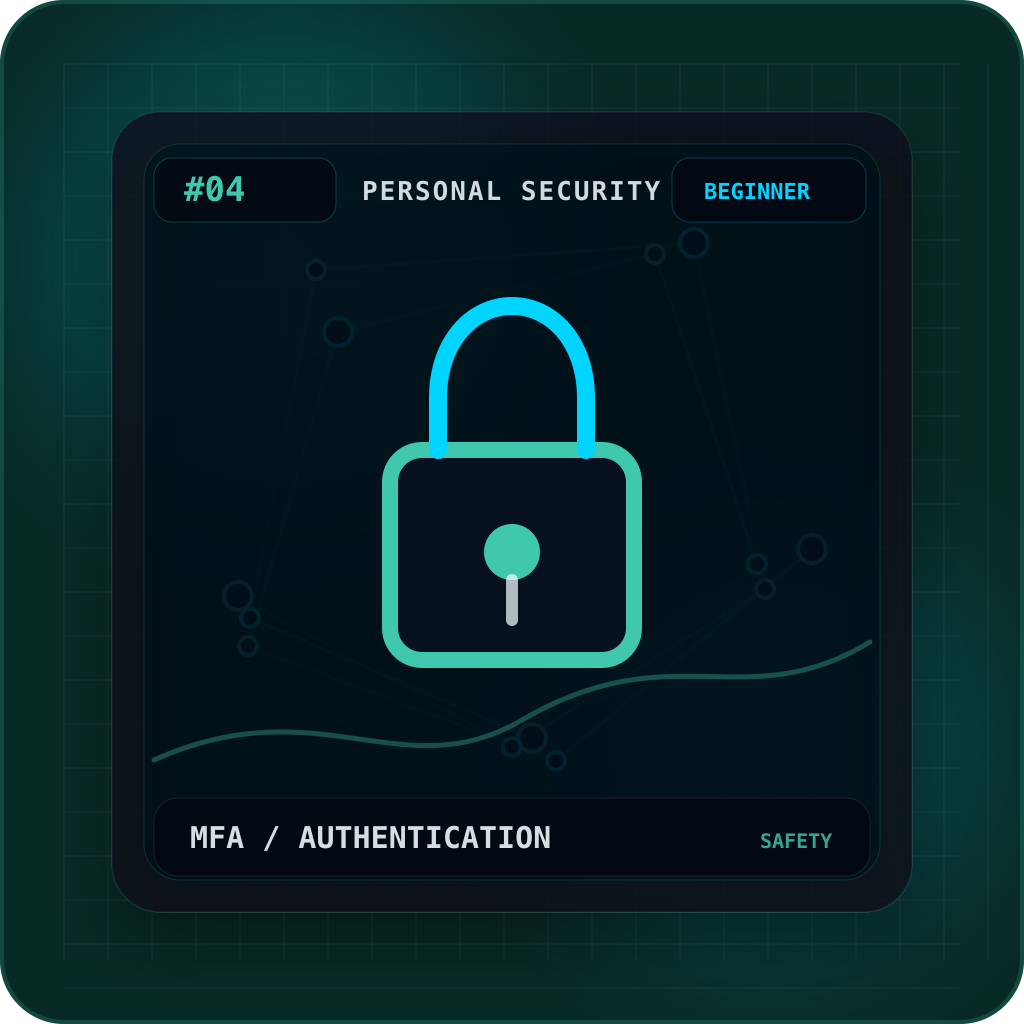
Task: Click the keyhole's grey vertical slot
Action: coord(512,600)
